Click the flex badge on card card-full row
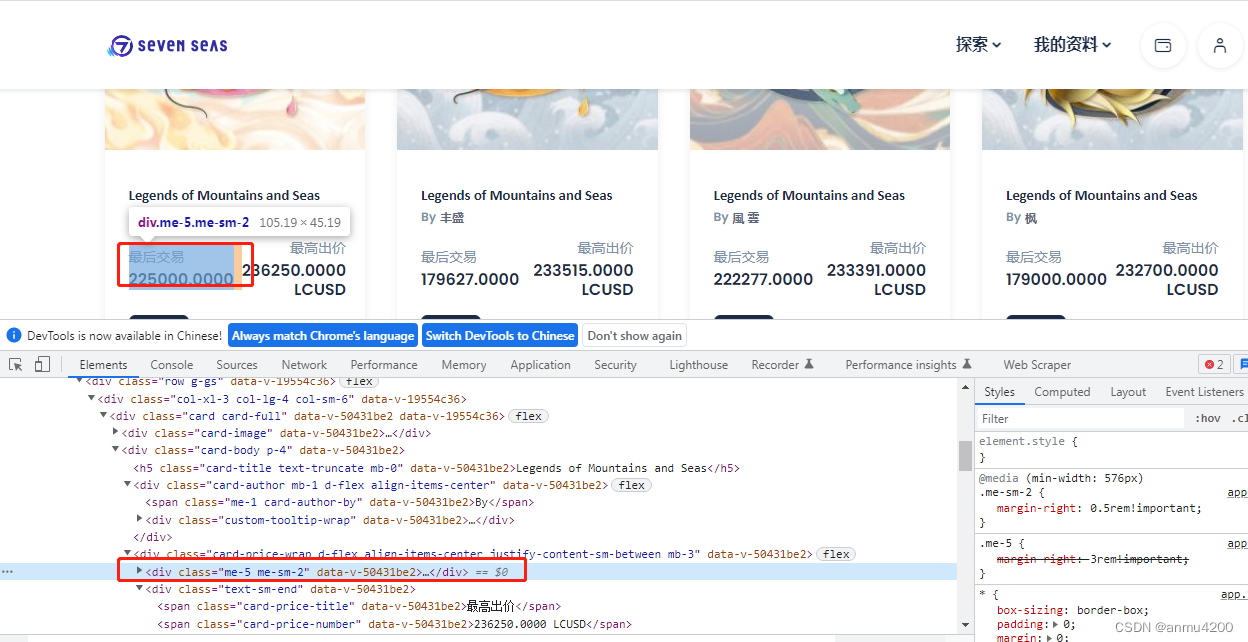This screenshot has height=642, width=1248. [528, 416]
